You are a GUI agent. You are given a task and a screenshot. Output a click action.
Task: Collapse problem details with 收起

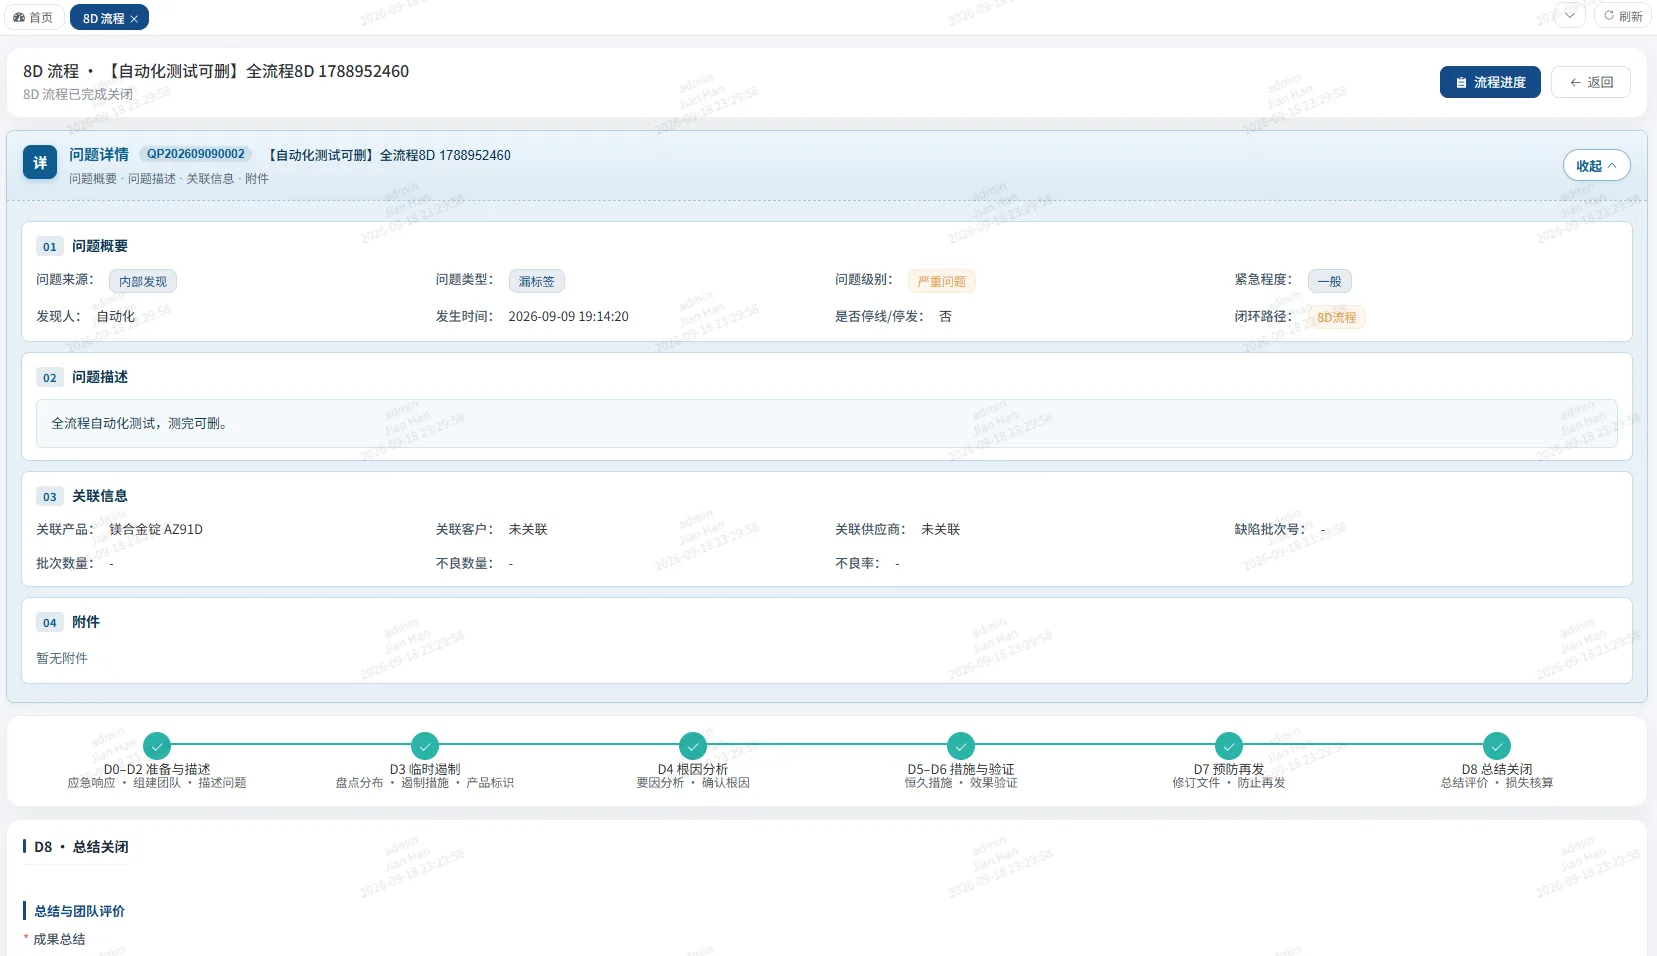[x=1596, y=166]
